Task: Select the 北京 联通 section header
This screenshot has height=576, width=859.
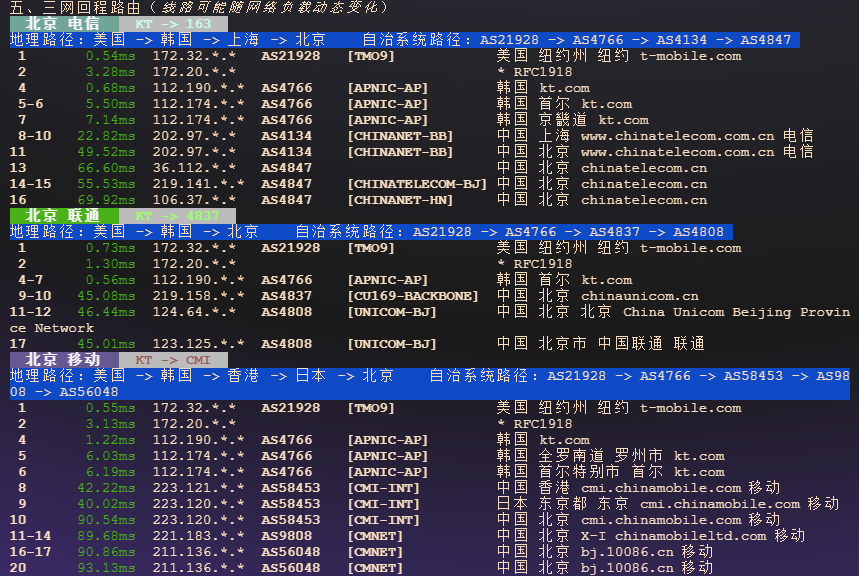Action: click(x=62, y=215)
